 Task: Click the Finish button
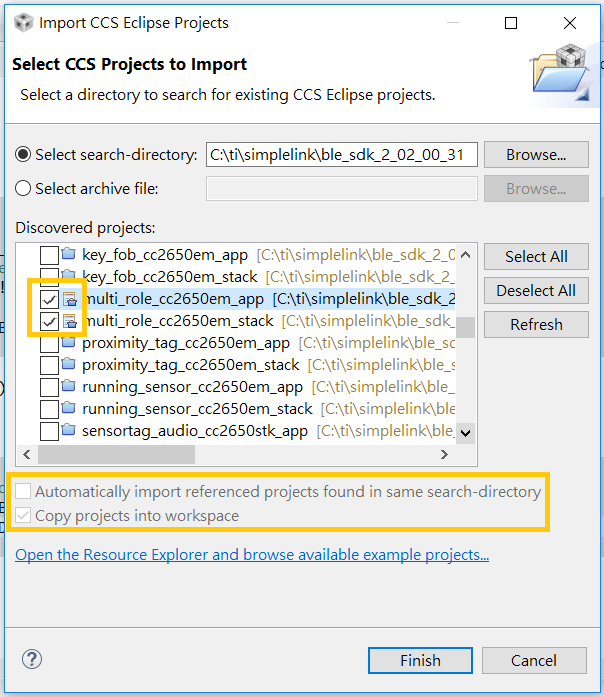click(x=420, y=661)
